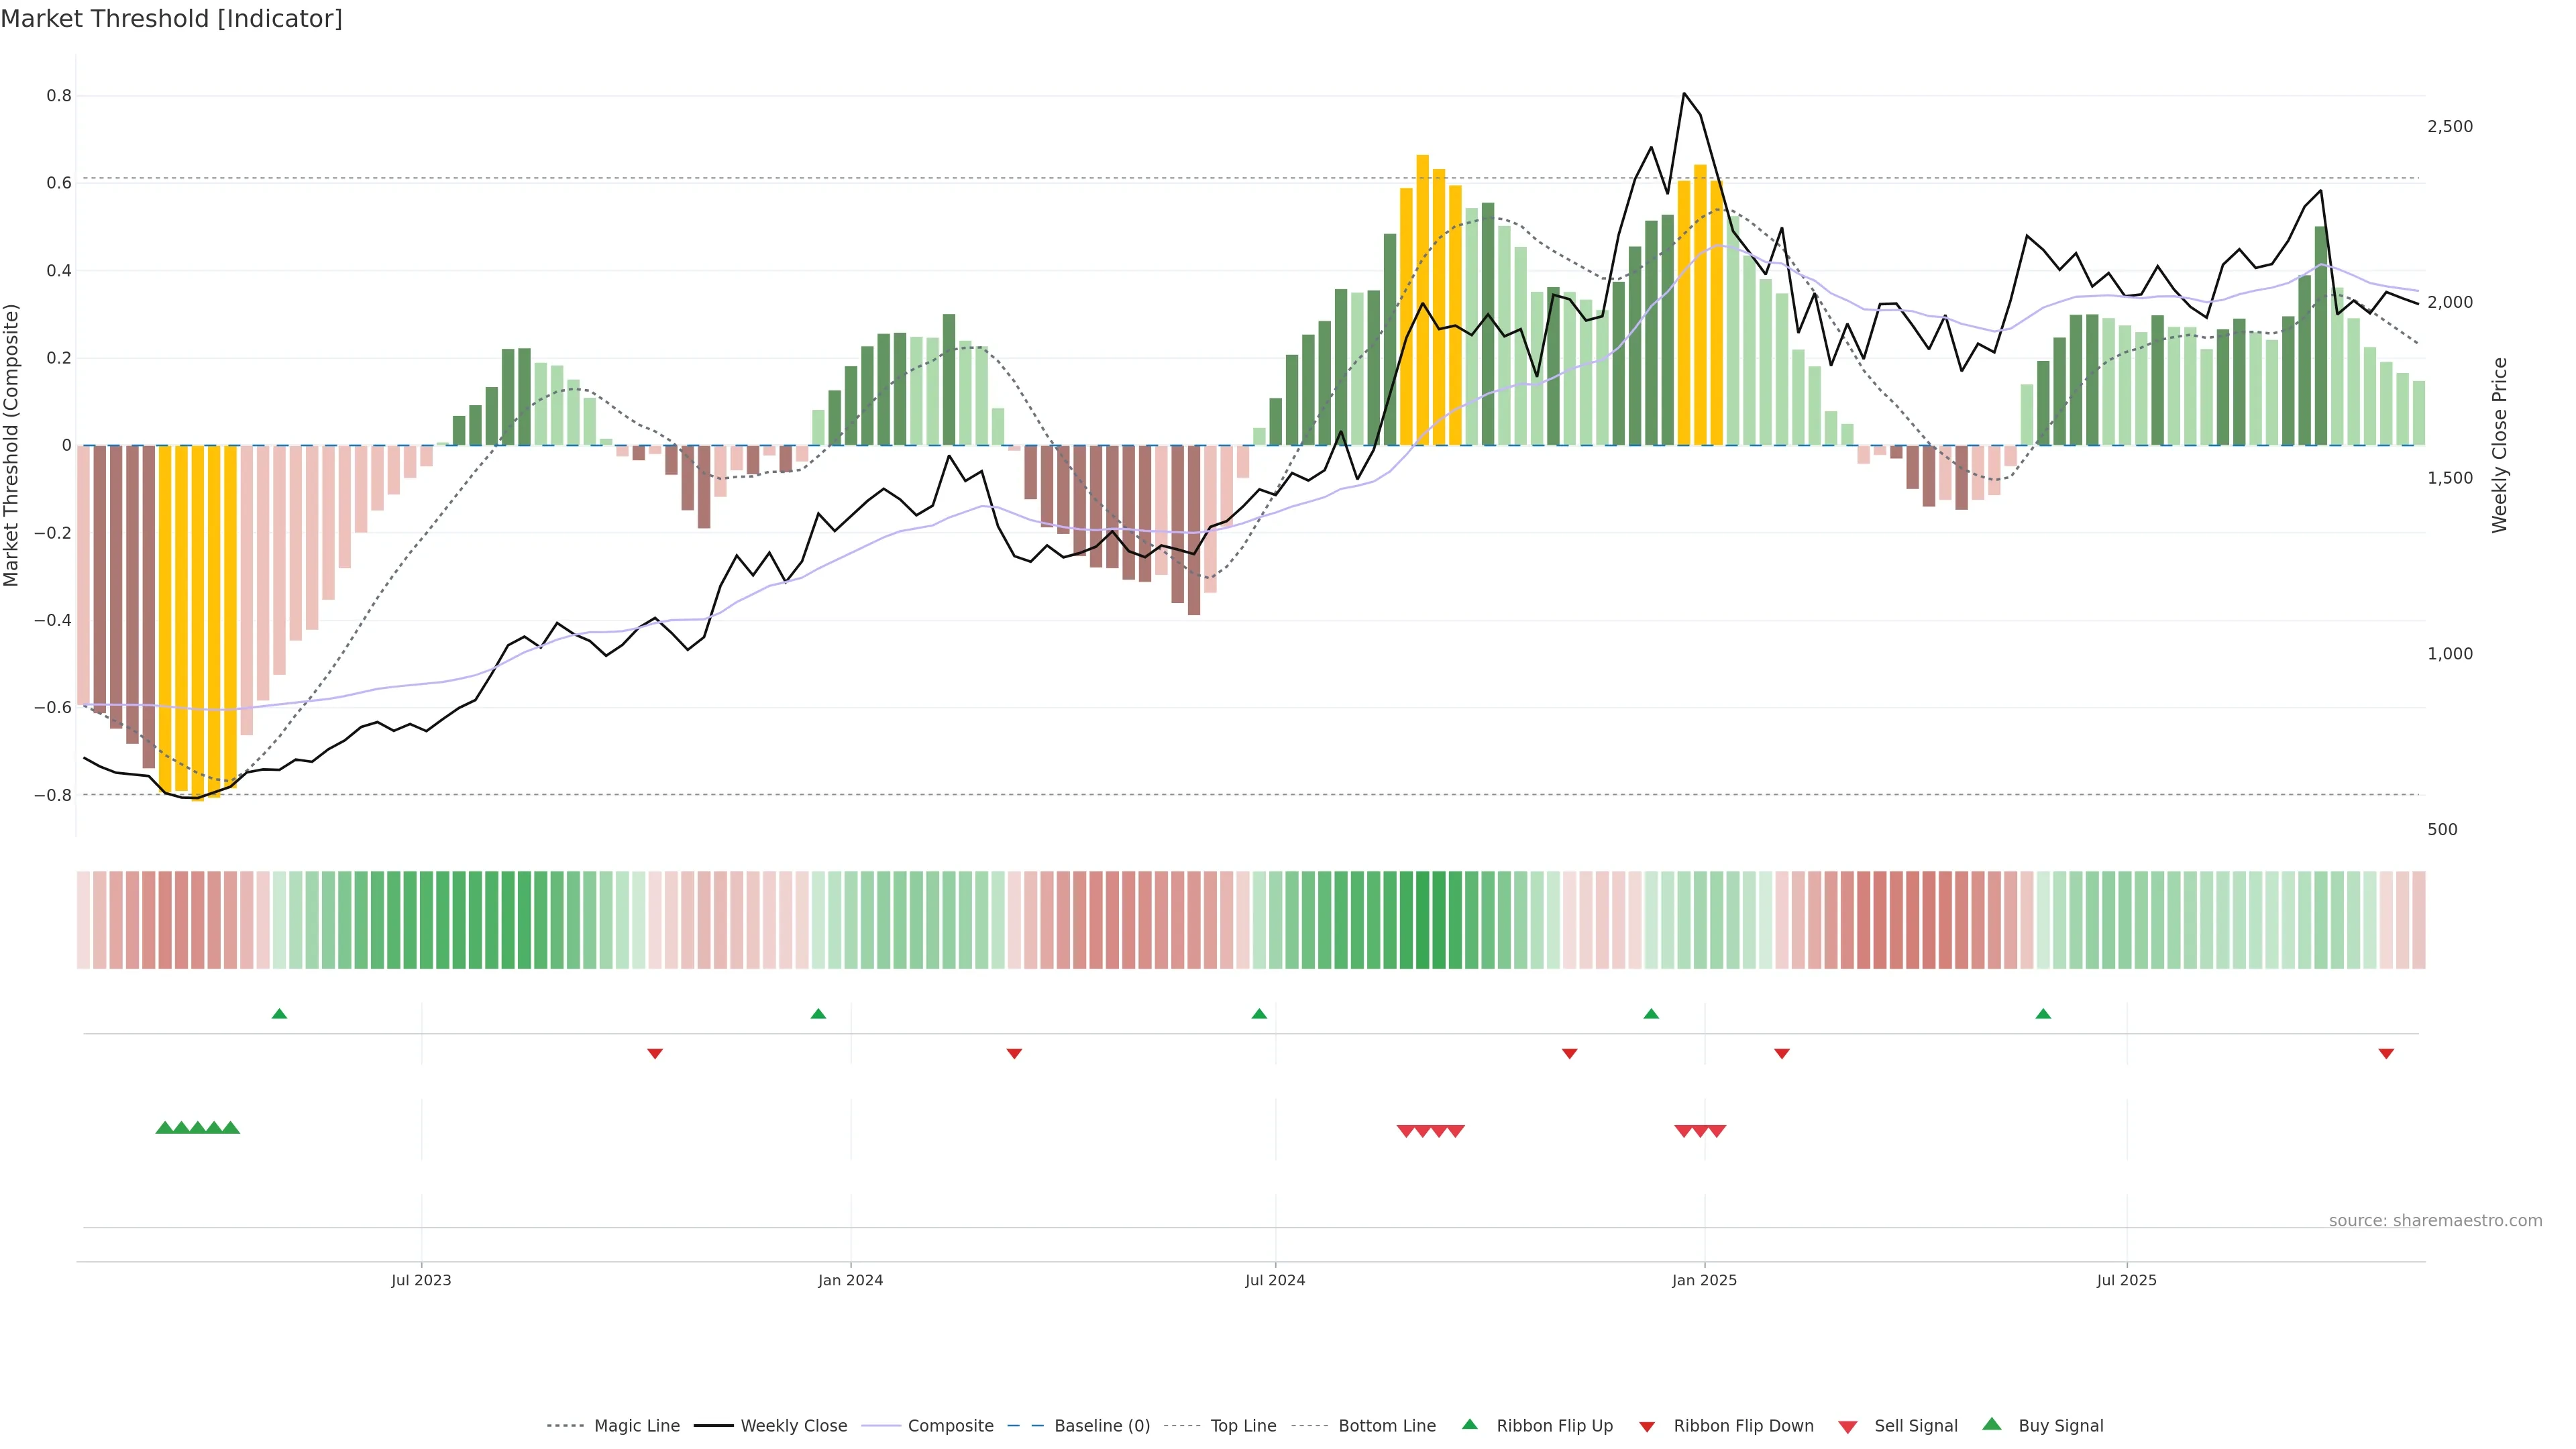Toggle the Ribbon Flip Down legend entry
The image size is (2576, 1449).
coord(1743,1426)
